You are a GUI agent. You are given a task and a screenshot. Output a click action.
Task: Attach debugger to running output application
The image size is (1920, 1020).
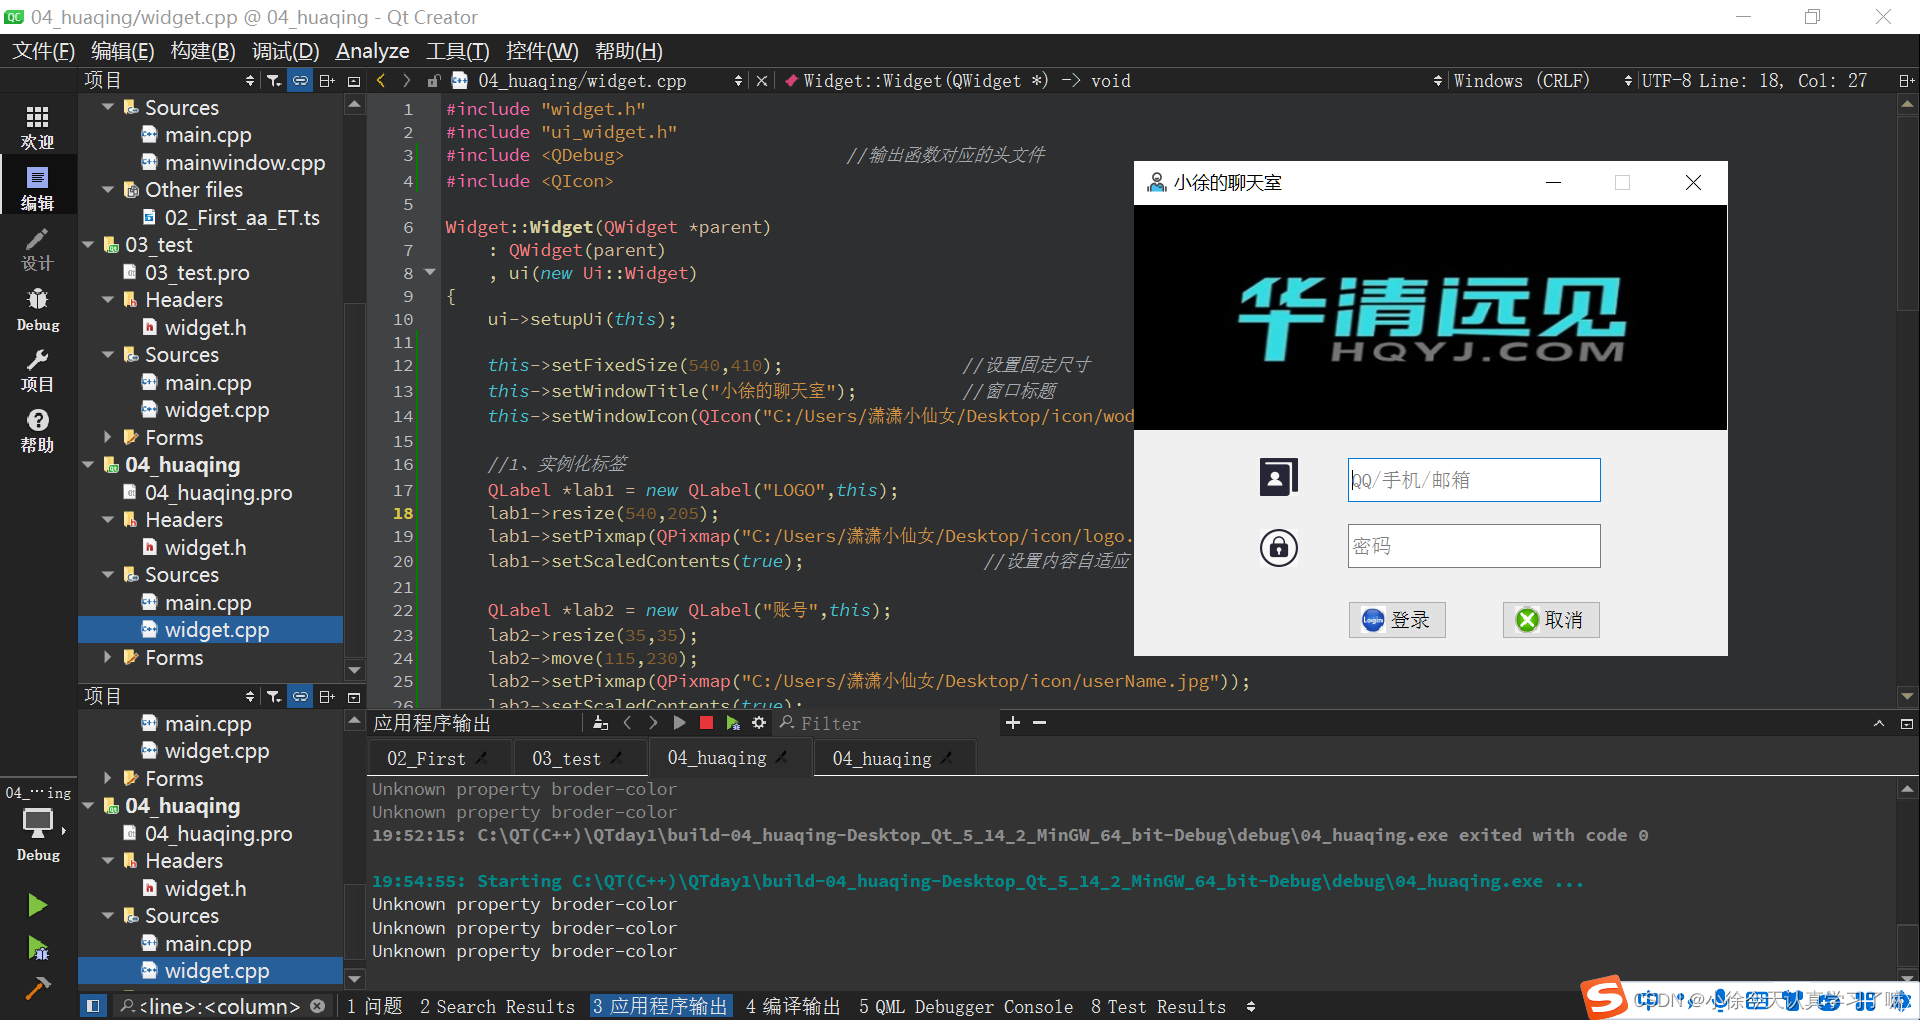coord(733,723)
